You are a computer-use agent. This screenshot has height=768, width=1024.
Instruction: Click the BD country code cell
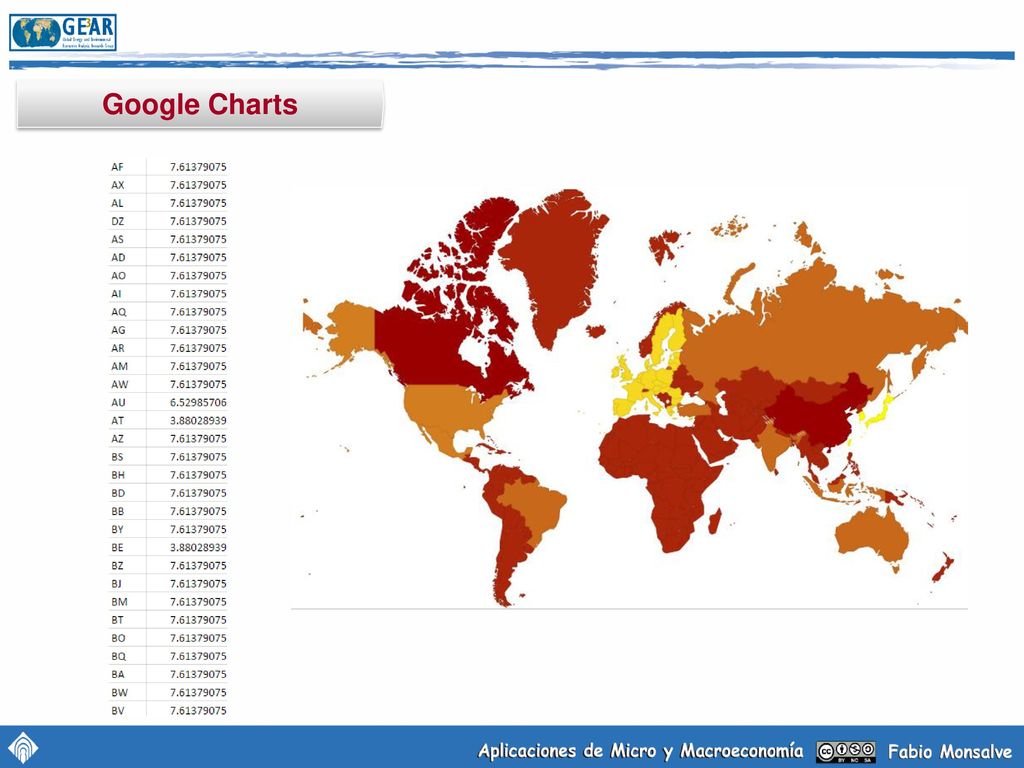118,494
